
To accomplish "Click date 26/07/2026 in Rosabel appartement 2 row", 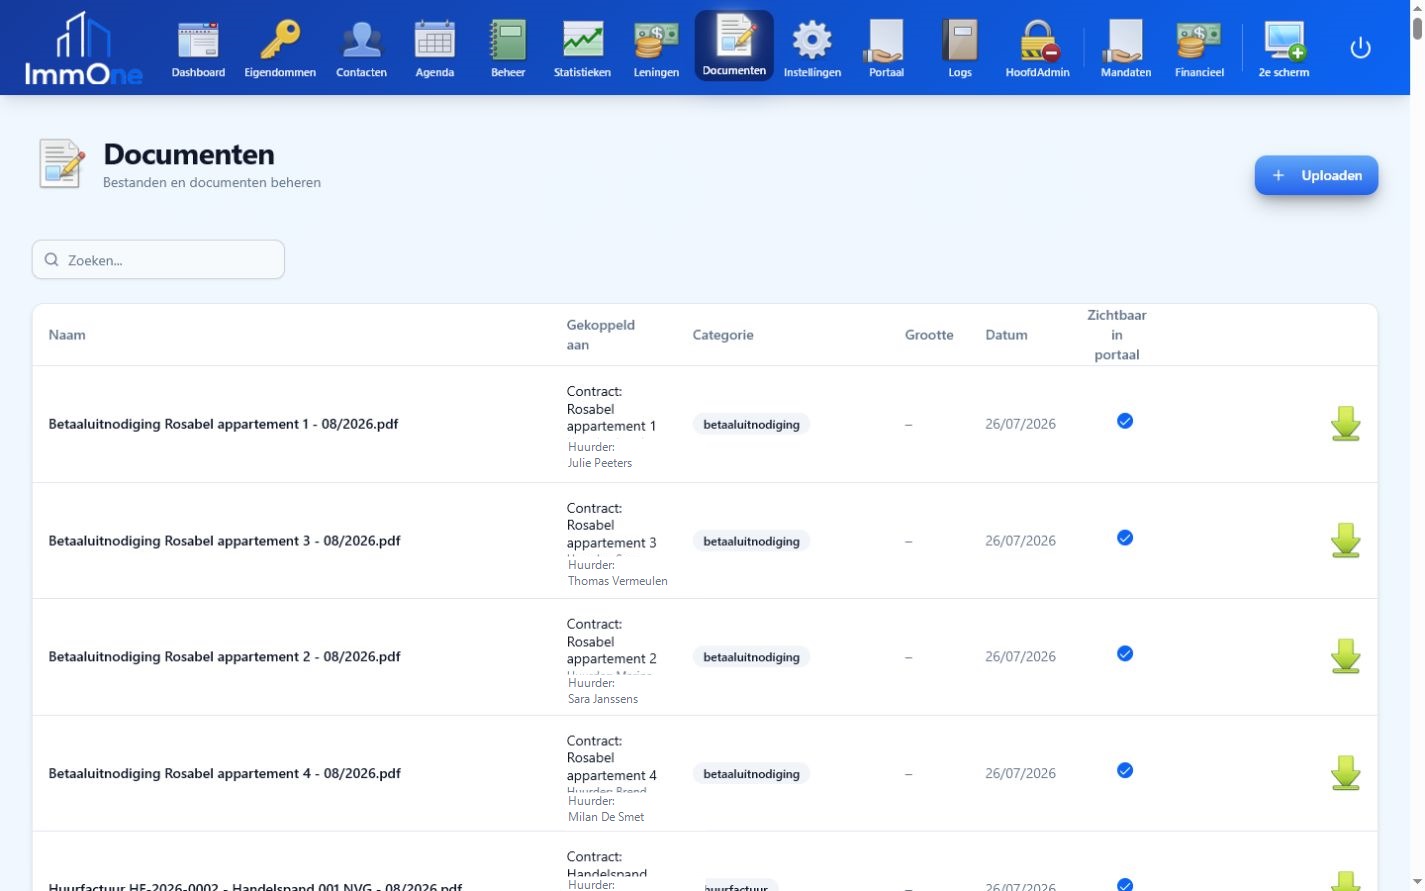I will (1020, 657).
